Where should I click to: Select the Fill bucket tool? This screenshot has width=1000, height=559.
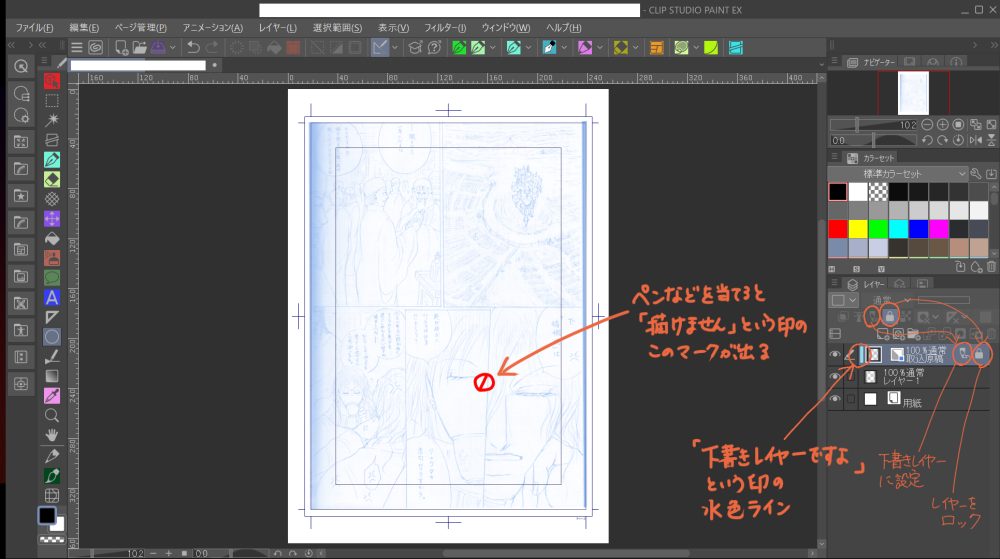pyautogui.click(x=52, y=238)
